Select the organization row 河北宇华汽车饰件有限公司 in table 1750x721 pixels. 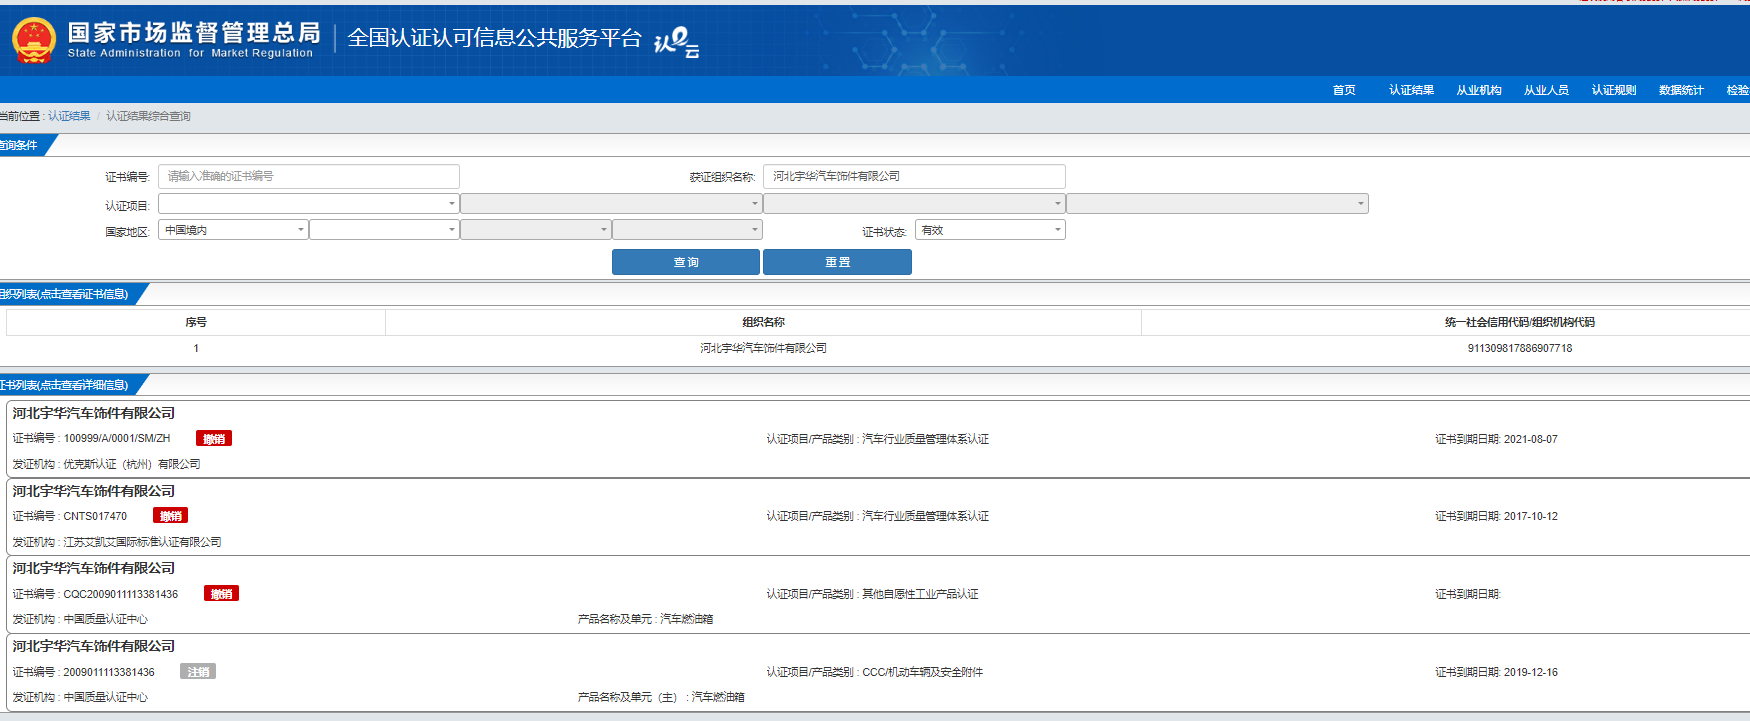tap(763, 348)
